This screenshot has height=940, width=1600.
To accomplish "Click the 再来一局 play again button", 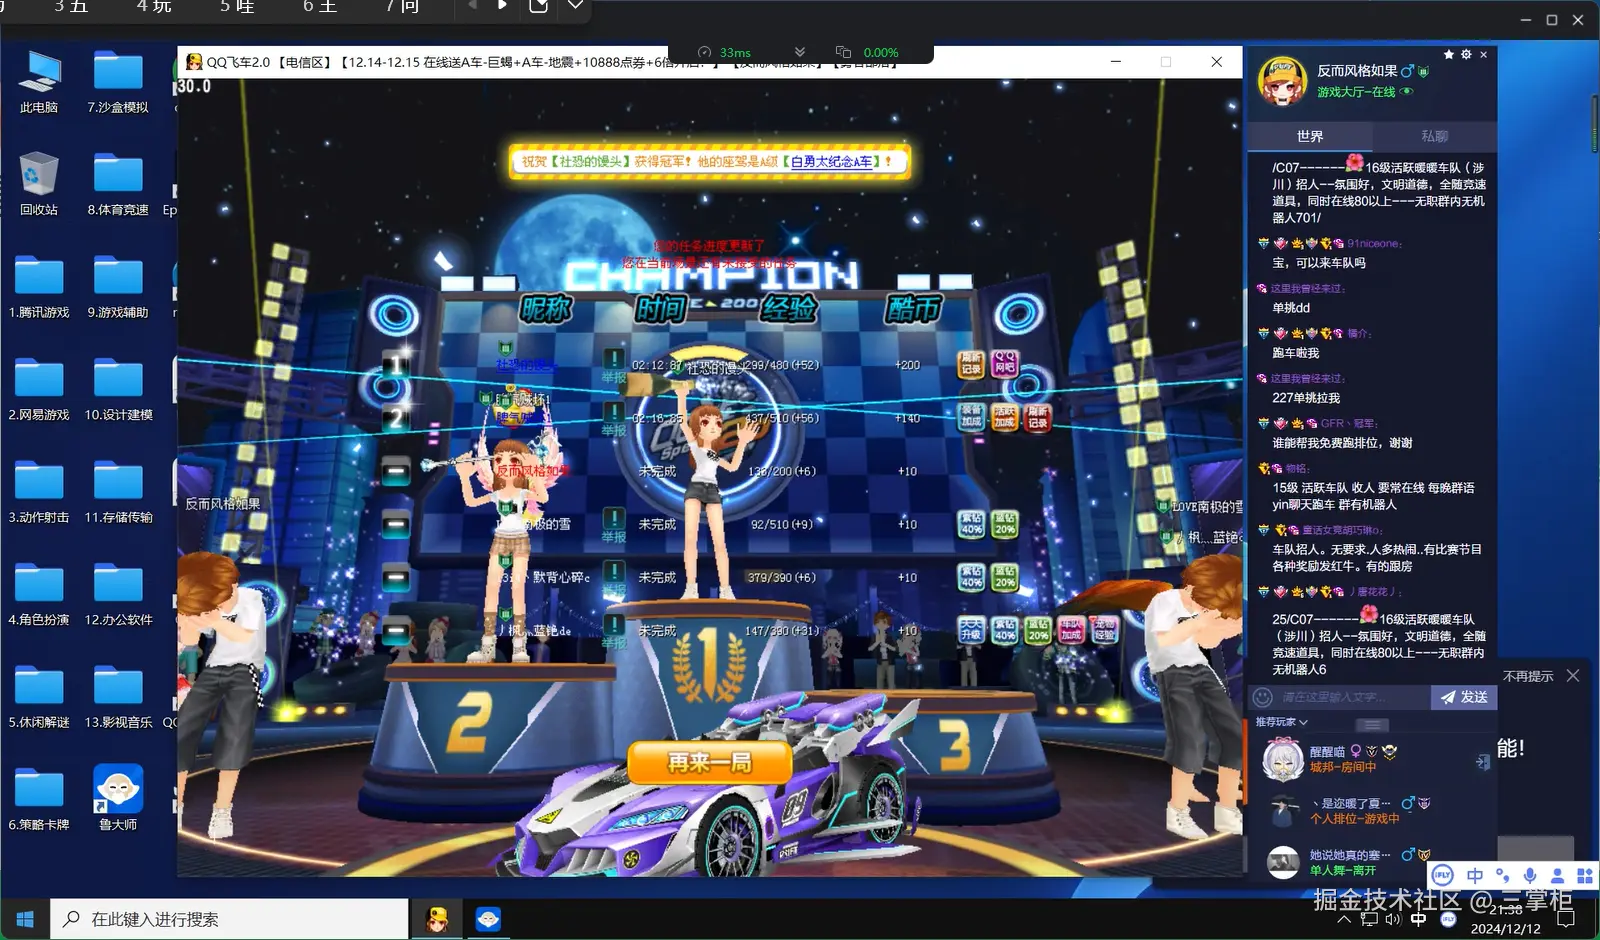I will [x=709, y=762].
